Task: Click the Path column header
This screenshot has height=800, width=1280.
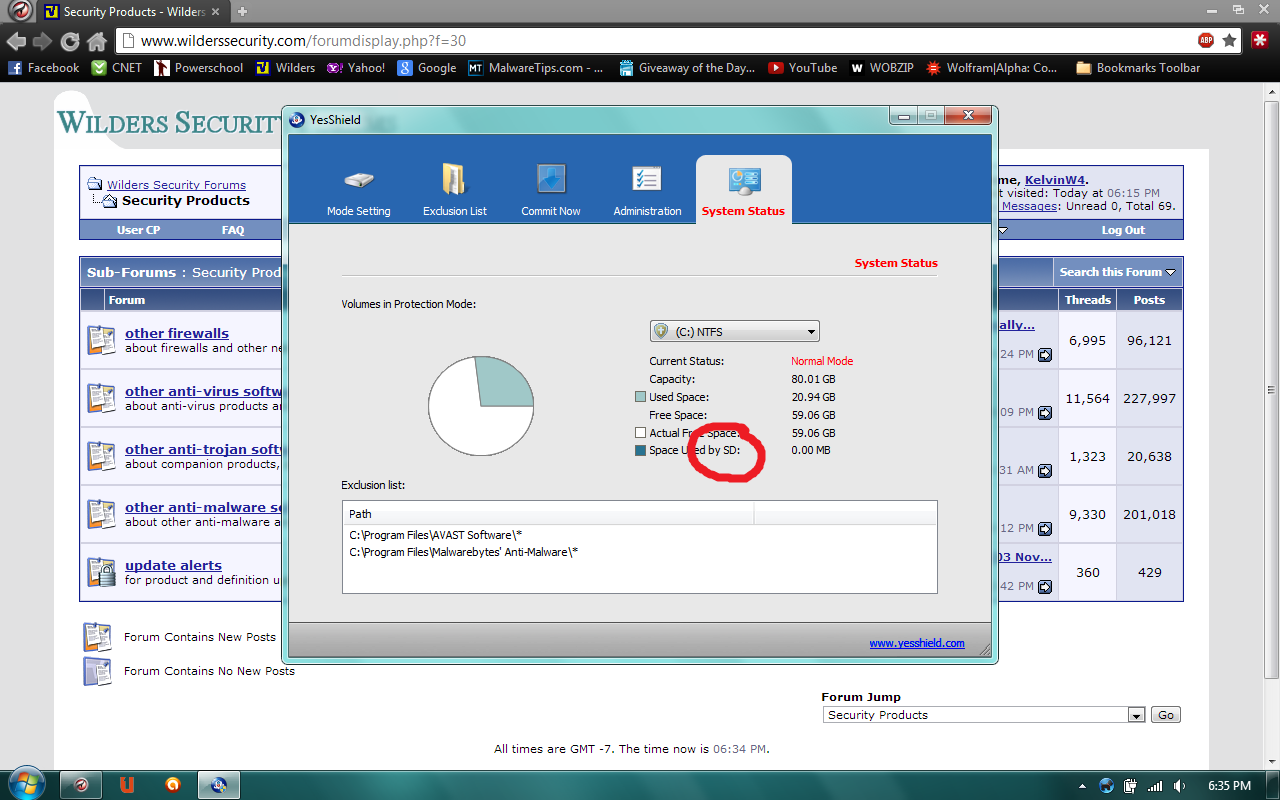Action: click(548, 514)
